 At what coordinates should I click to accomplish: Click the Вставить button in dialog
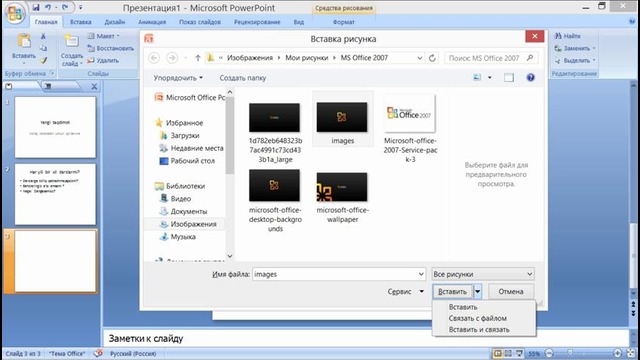pyautogui.click(x=452, y=291)
